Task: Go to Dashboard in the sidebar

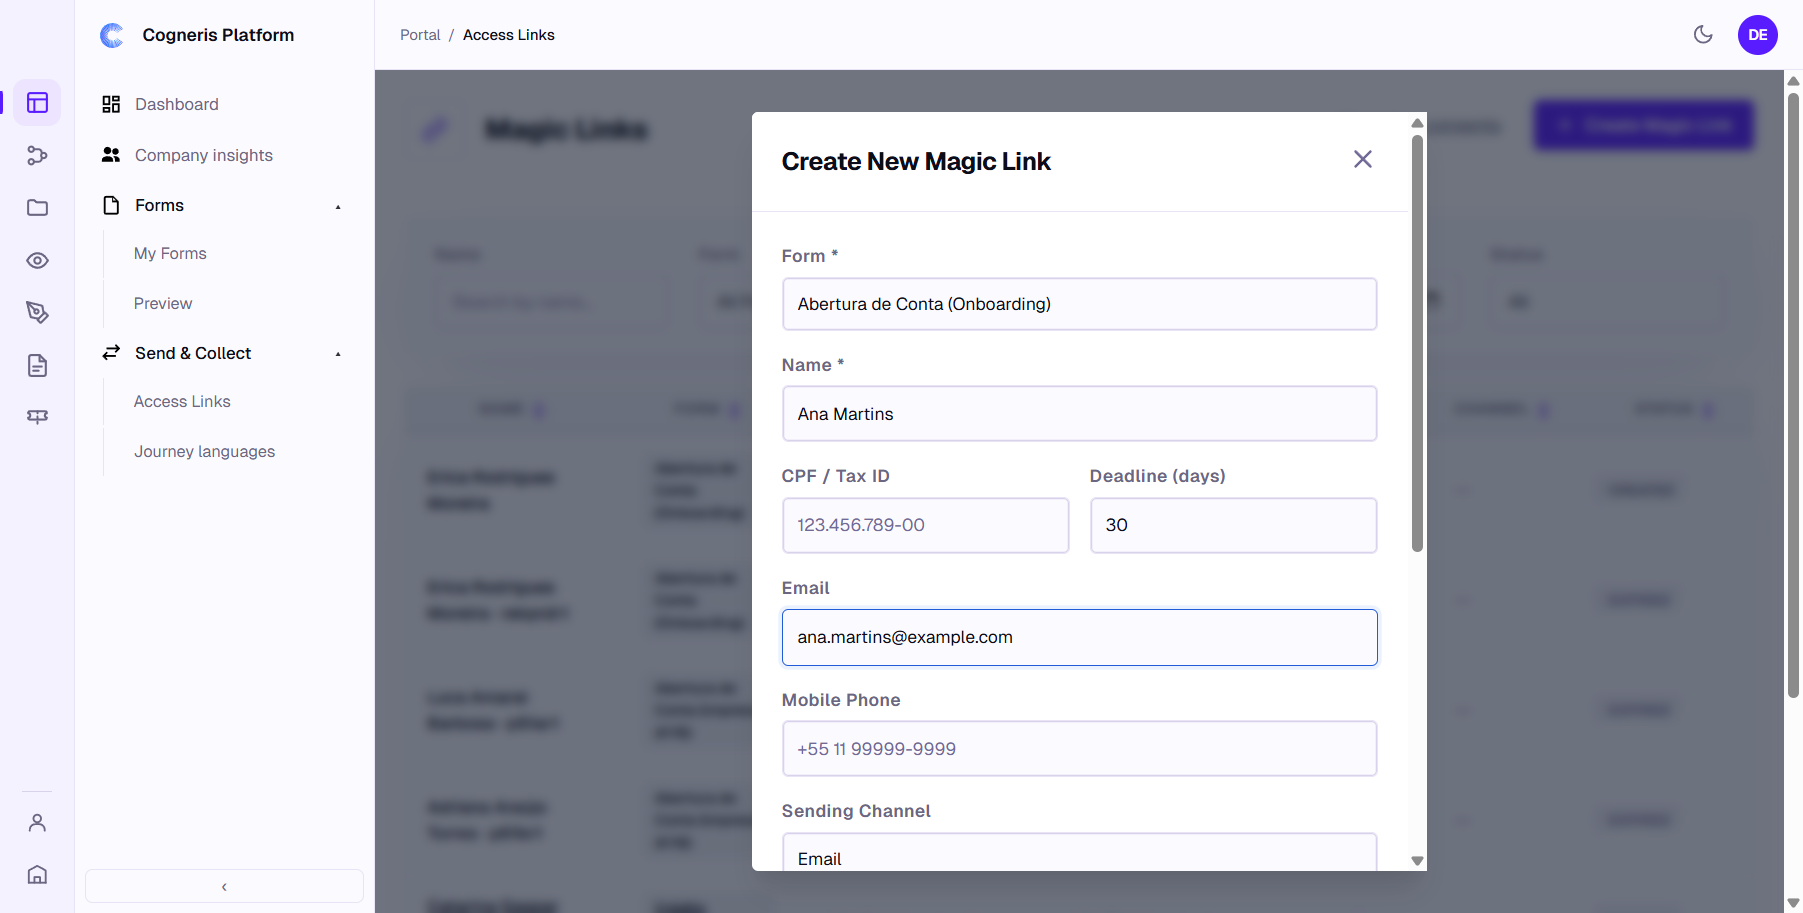Action: coord(177,104)
